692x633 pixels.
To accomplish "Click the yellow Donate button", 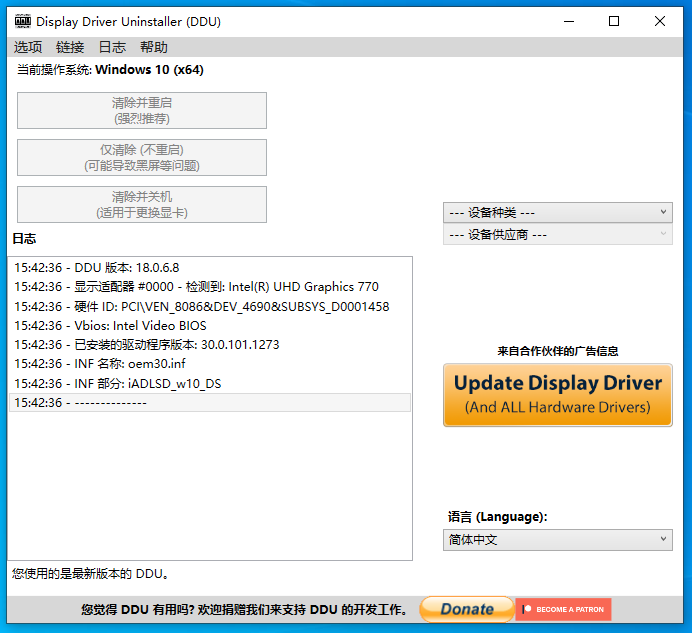I will tap(466, 609).
